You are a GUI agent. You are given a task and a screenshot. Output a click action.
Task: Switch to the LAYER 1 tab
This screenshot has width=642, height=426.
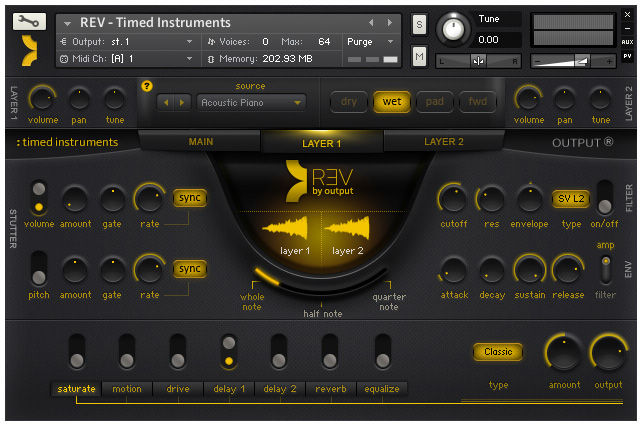322,143
